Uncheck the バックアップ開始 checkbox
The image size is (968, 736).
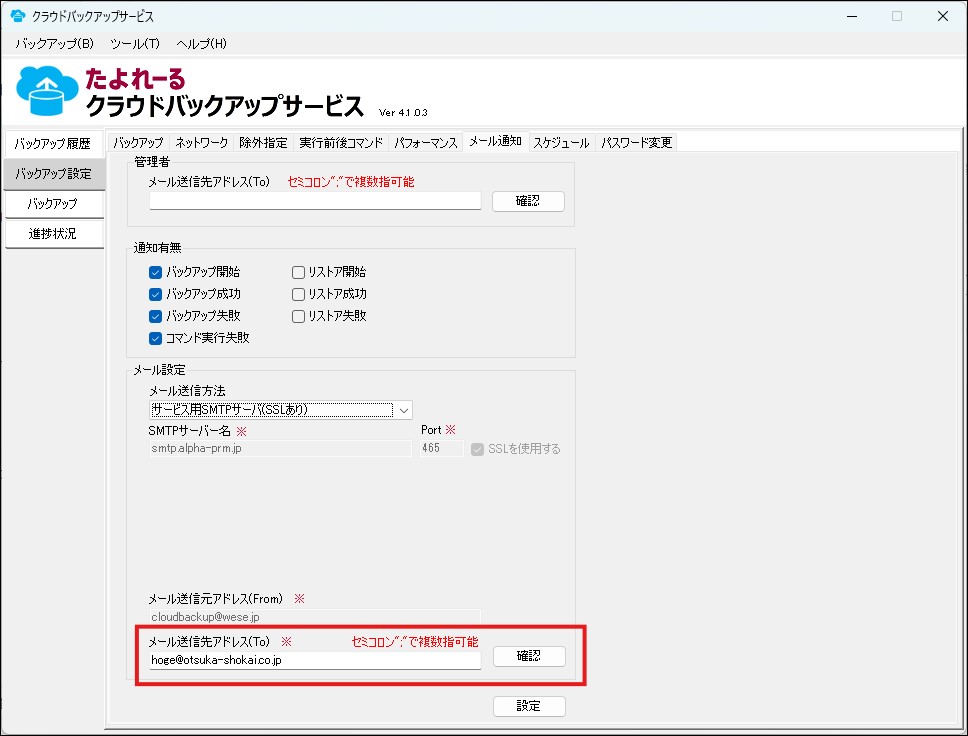(155, 272)
